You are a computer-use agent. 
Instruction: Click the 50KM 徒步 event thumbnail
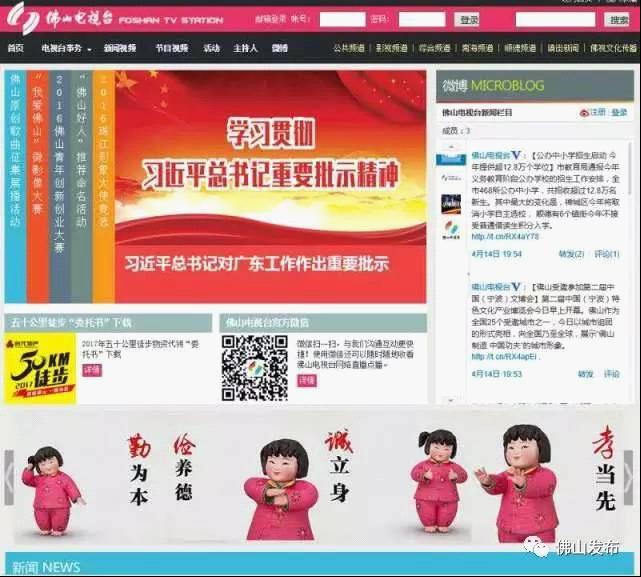click(39, 368)
